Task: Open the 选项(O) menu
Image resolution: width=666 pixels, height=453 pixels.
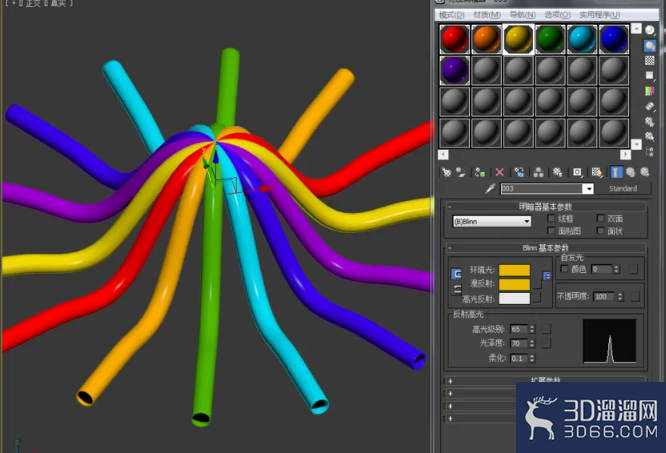Action: click(x=558, y=15)
